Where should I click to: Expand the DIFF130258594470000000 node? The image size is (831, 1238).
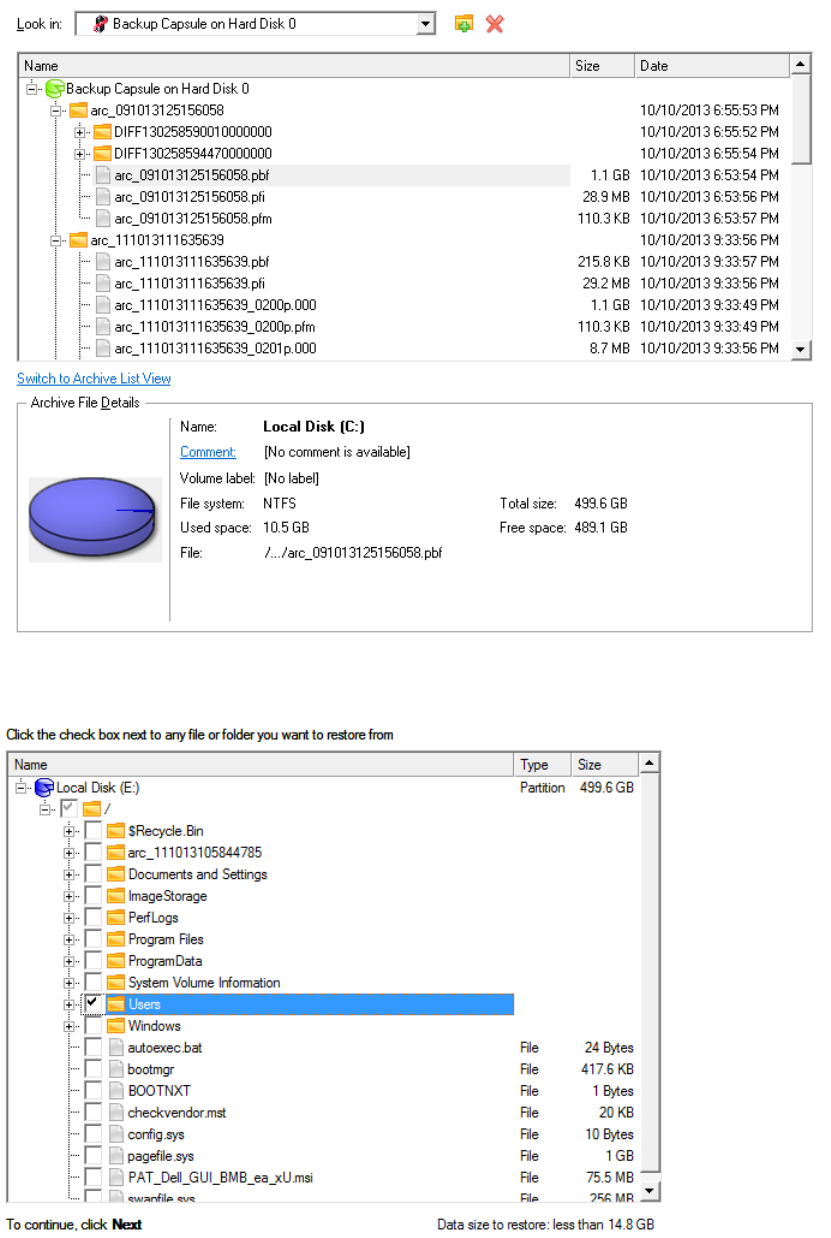pos(81,154)
